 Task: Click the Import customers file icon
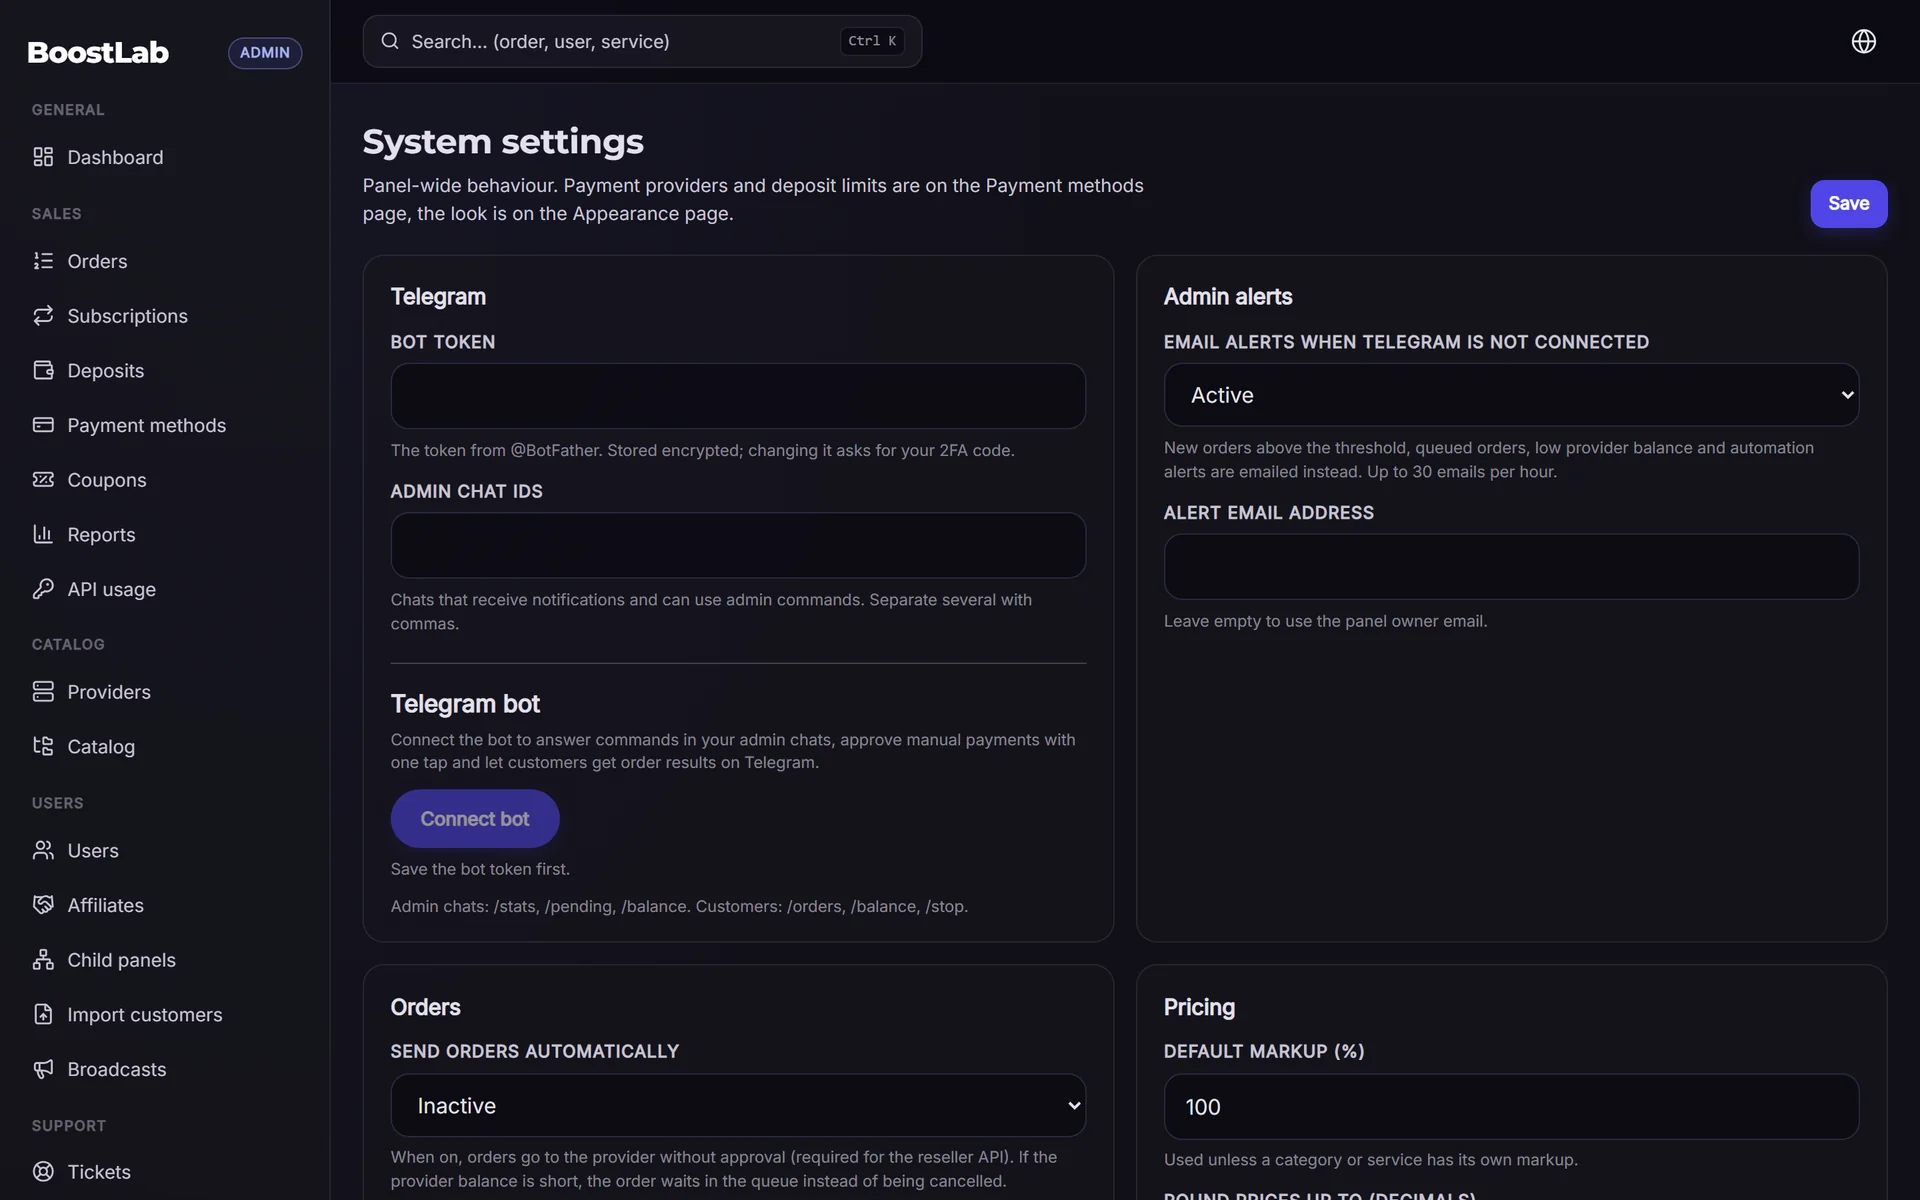point(43,1014)
